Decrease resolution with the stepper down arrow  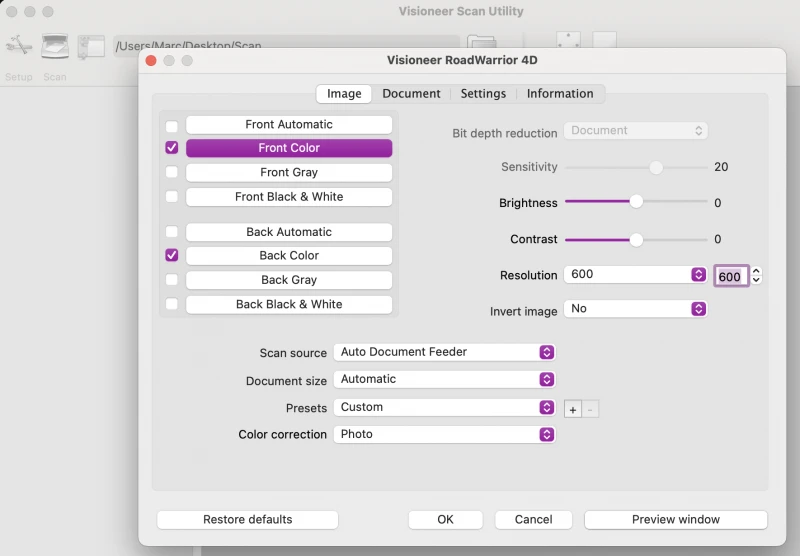tap(756, 280)
